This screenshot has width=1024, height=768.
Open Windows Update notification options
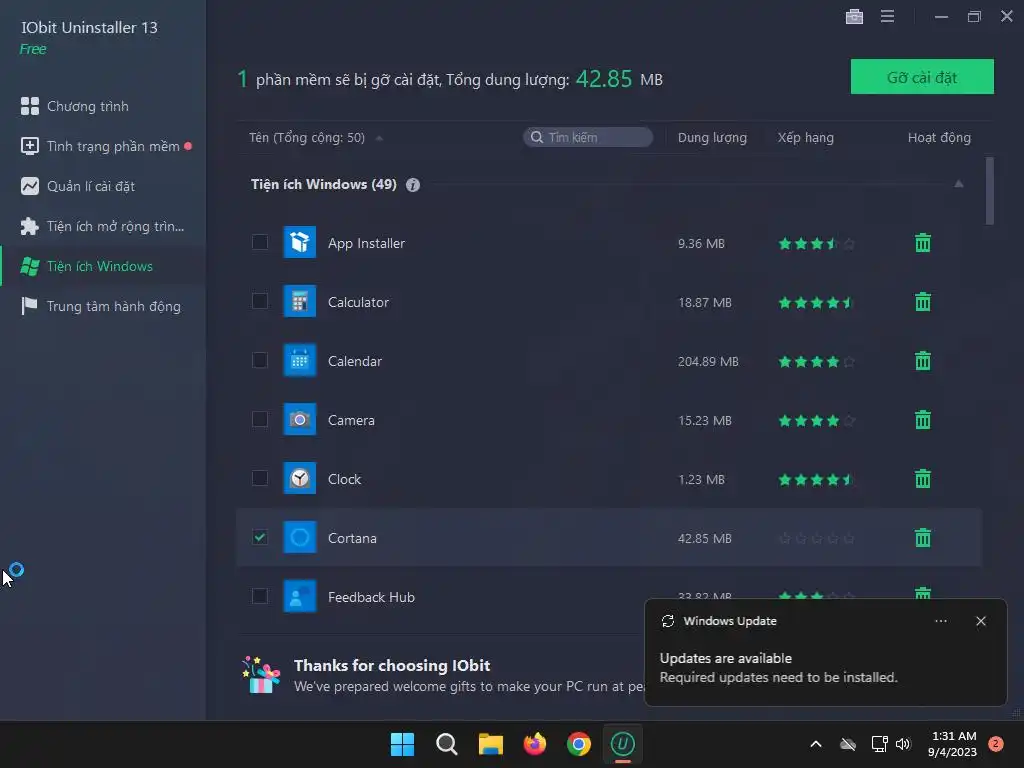click(x=941, y=621)
